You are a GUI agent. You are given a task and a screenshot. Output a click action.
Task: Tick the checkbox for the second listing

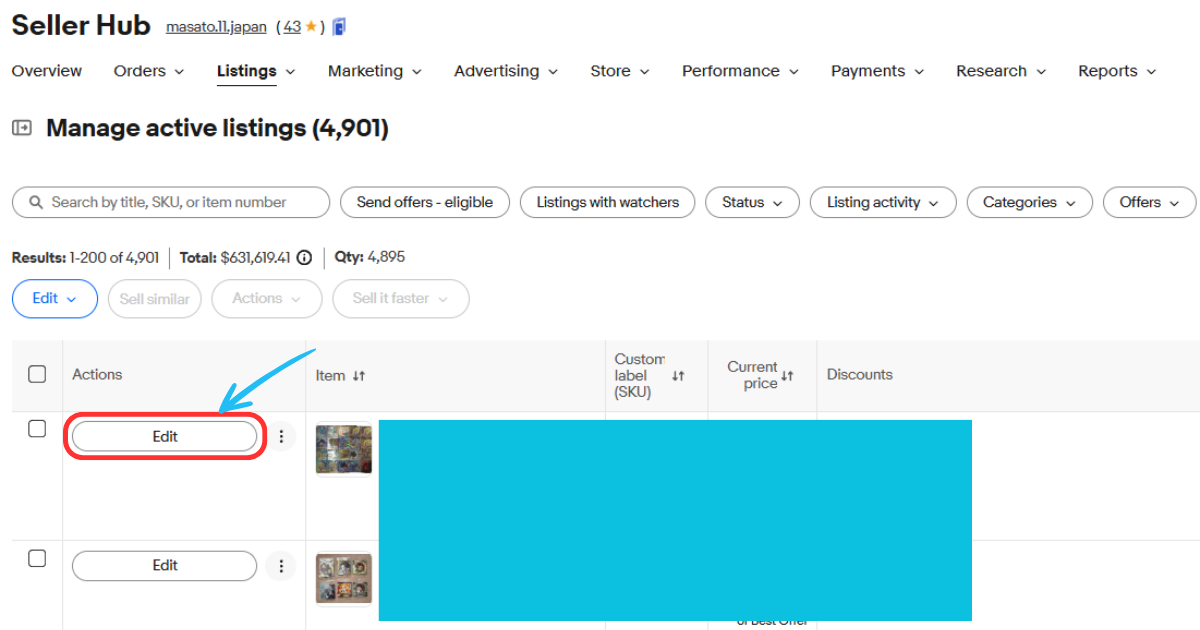[37, 558]
